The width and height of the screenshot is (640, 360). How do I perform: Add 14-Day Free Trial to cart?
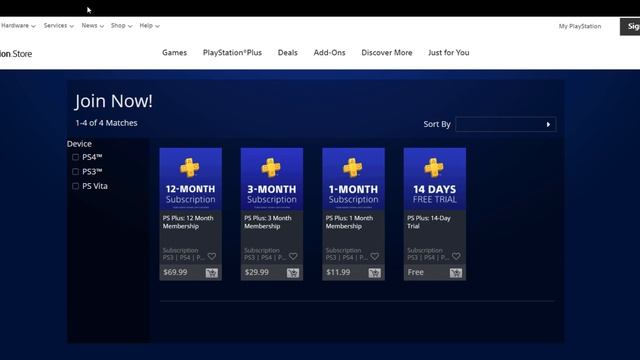[x=456, y=273]
